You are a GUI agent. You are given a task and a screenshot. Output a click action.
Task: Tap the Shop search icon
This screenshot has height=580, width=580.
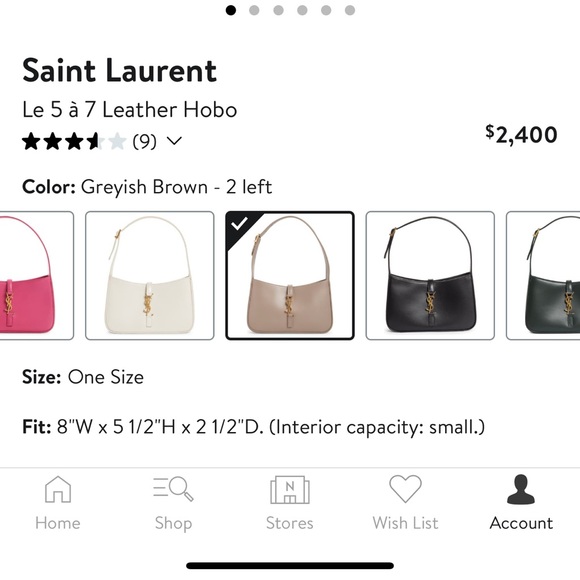point(173,488)
